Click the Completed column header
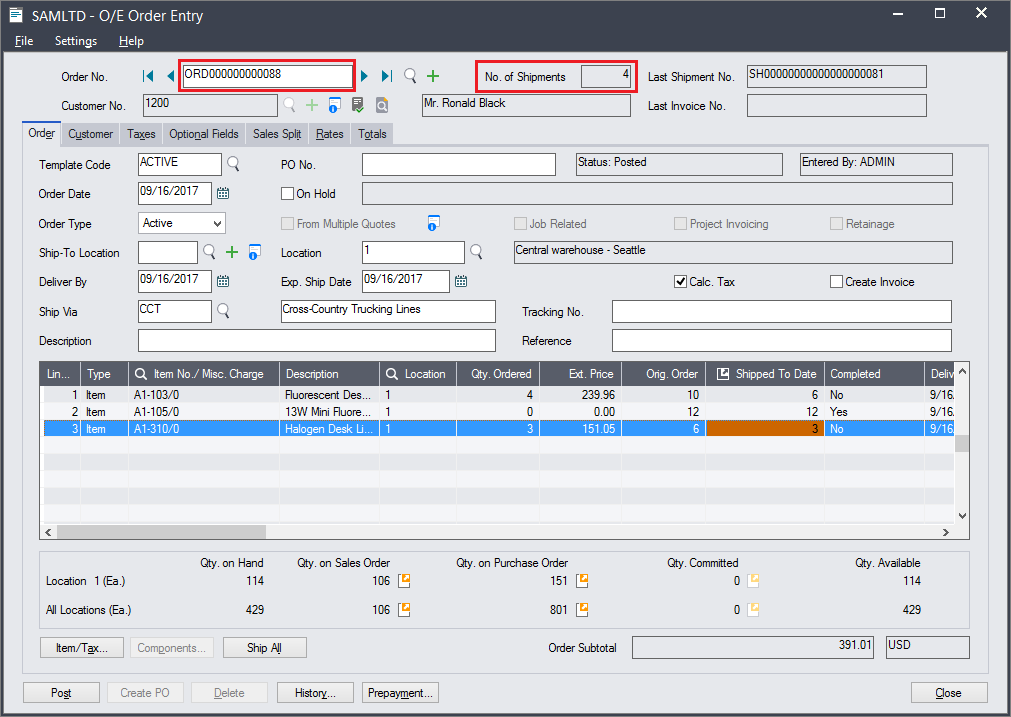1011x717 pixels. (x=874, y=373)
